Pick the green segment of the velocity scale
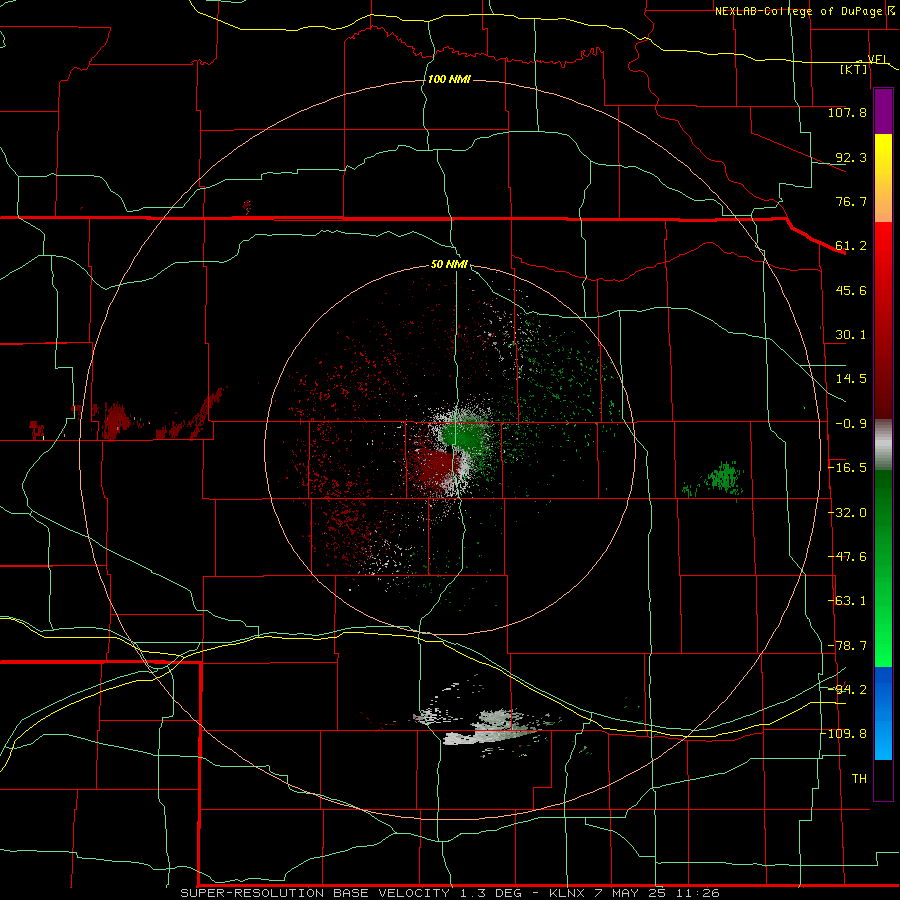Screen dimensions: 900x900 (x=883, y=568)
